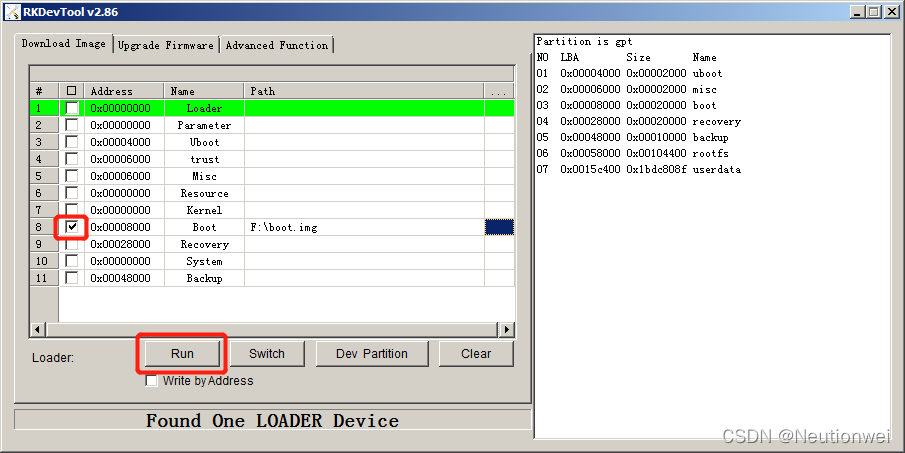
Task: Click the uboot partition log line
Action: point(629,73)
